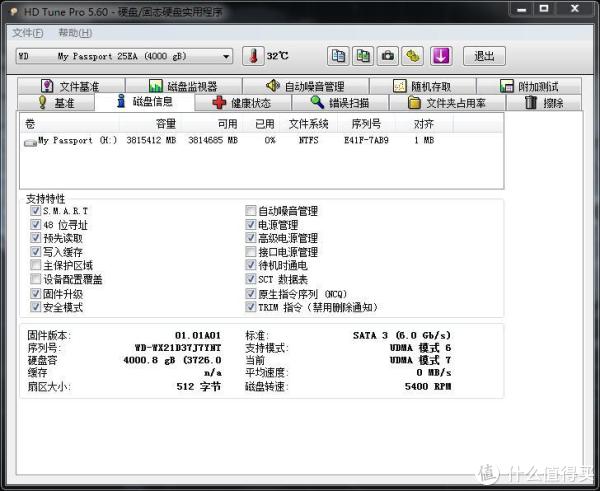Screen dimensions: 600x491
Task: Click My Passport drive icon in volume list
Action: [30, 142]
